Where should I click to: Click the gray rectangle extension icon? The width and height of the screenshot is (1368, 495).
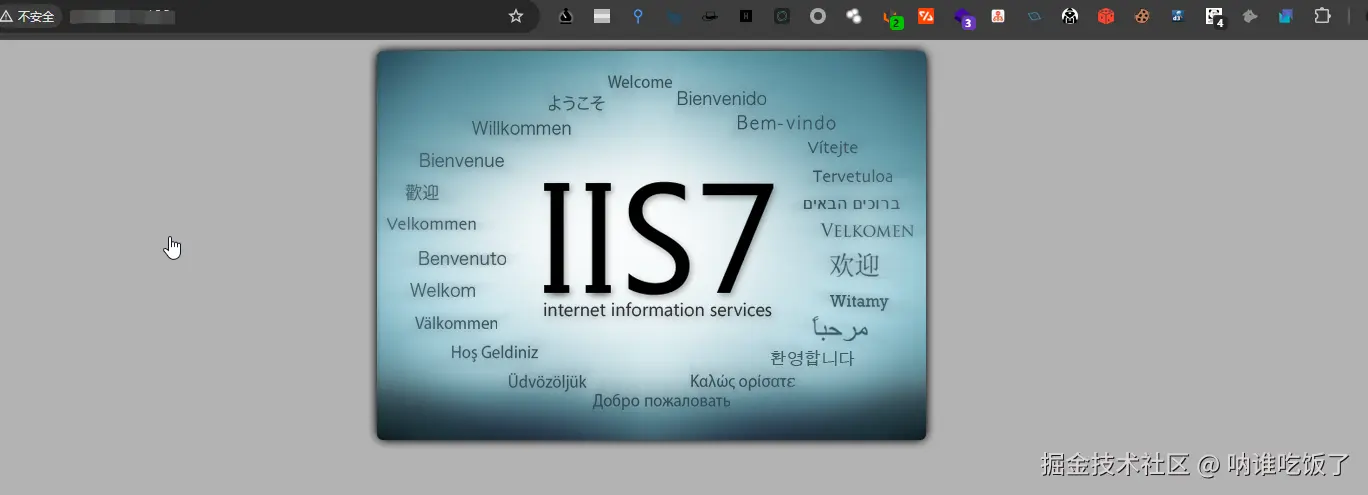[x=602, y=16]
